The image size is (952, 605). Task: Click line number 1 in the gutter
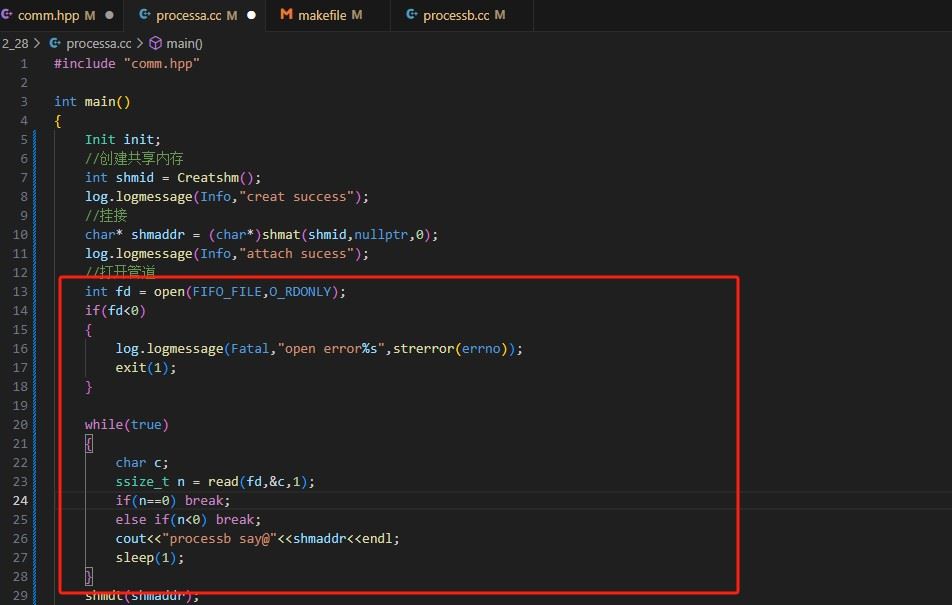tap(24, 64)
